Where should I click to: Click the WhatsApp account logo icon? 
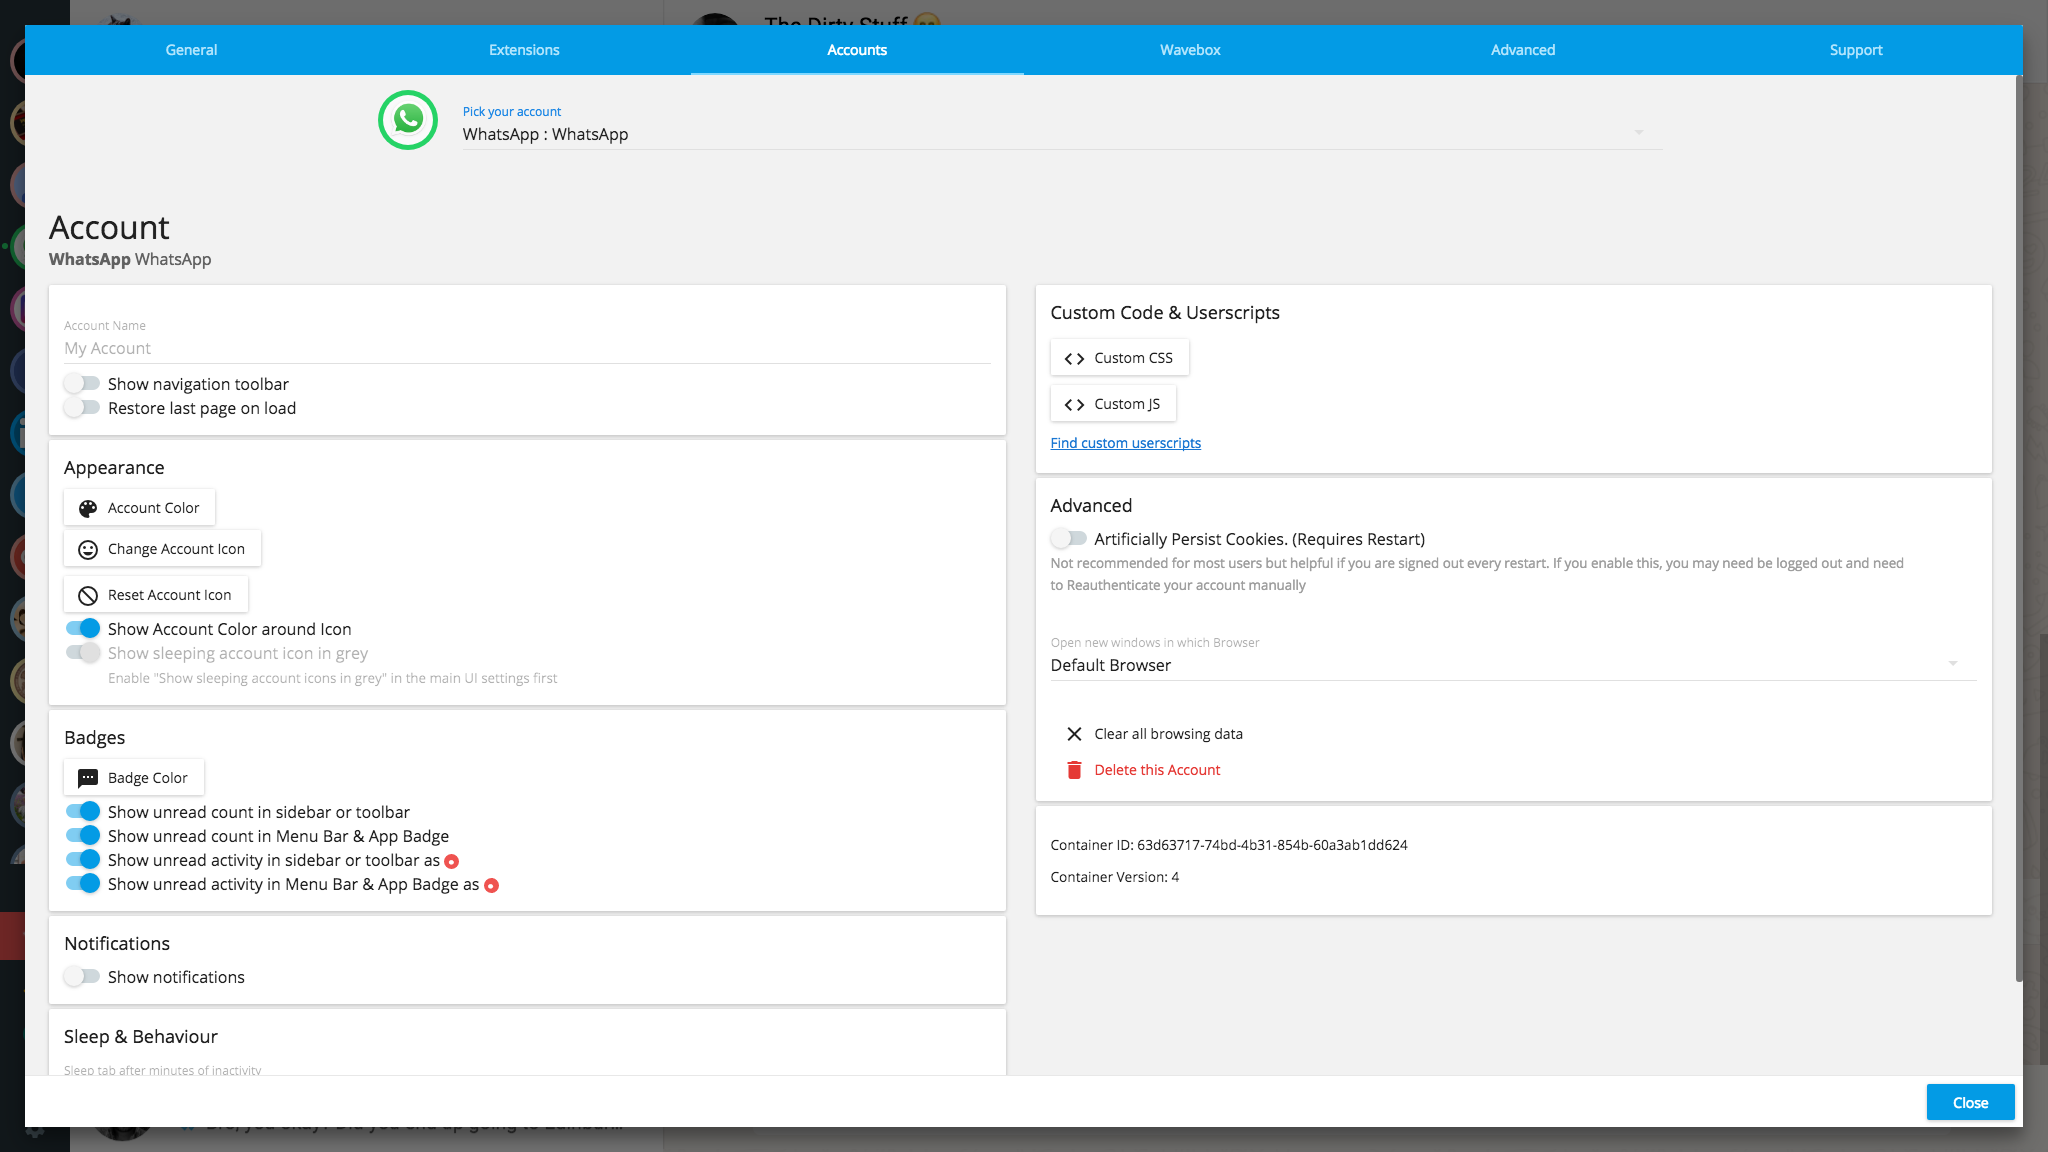click(408, 120)
